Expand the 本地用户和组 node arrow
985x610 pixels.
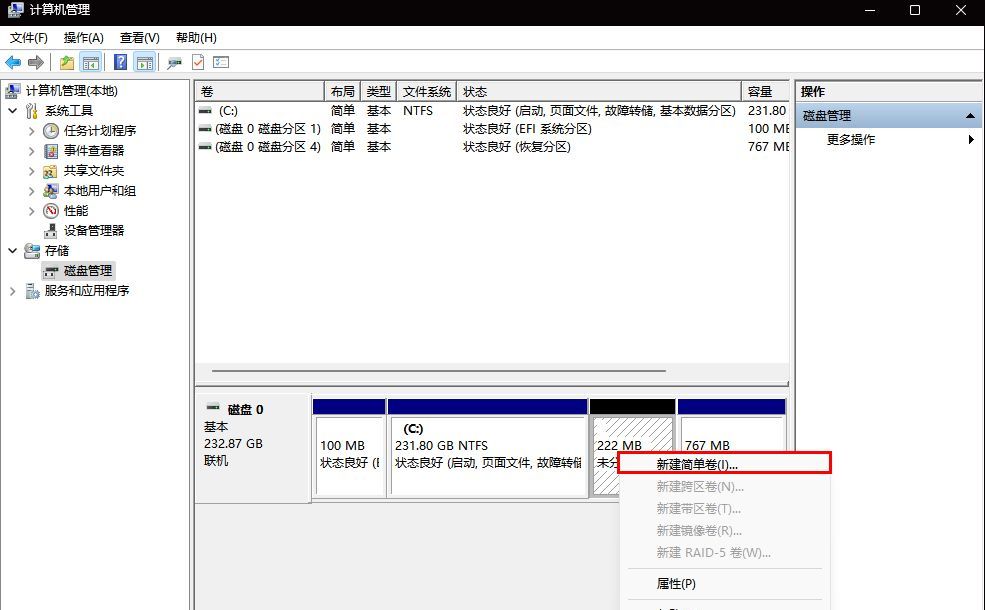(x=31, y=190)
